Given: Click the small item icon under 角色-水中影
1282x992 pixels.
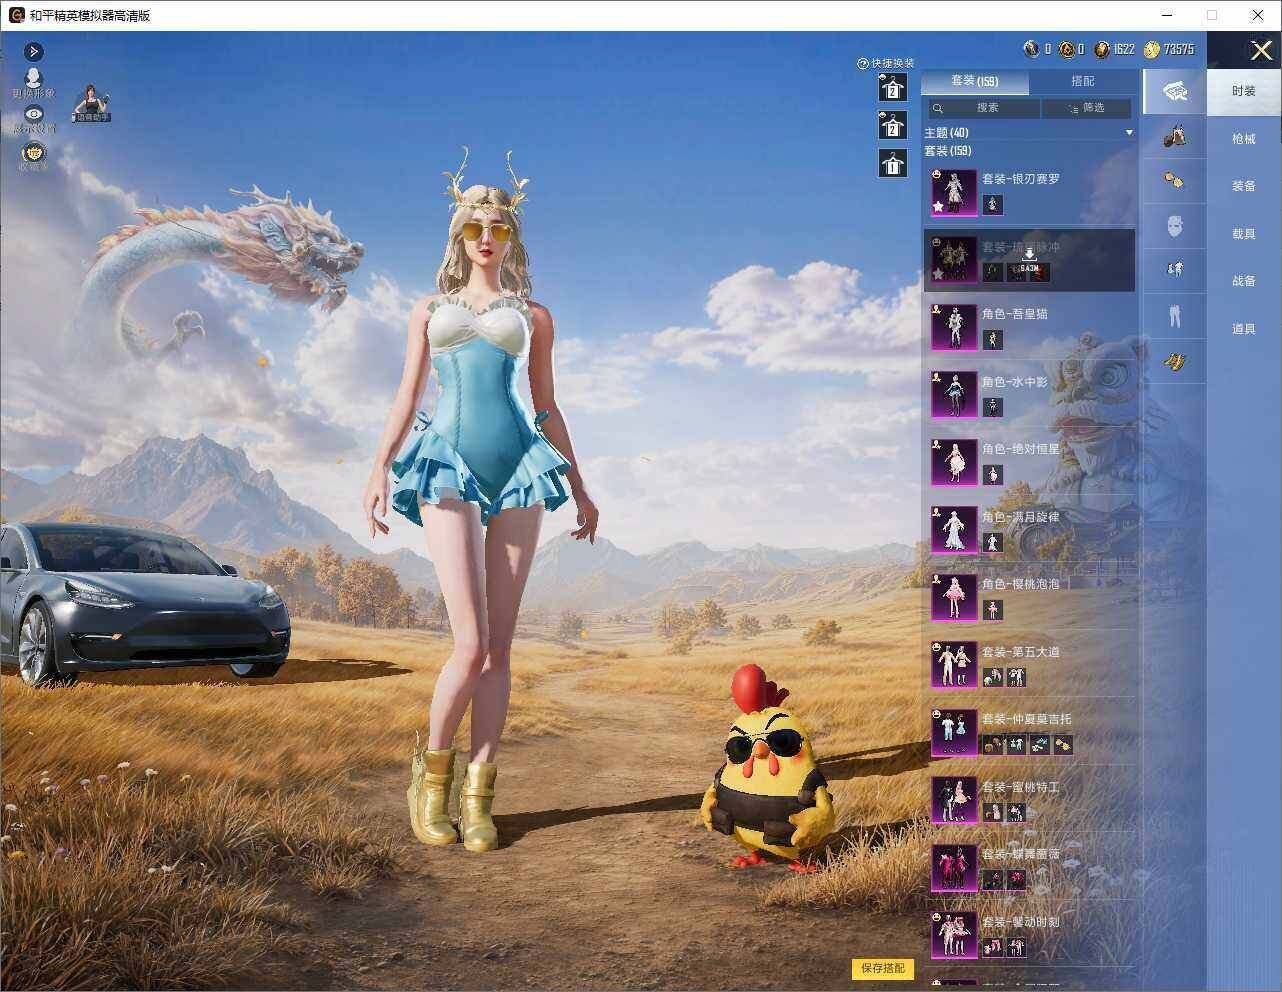Looking at the screenshot, I should 992,407.
